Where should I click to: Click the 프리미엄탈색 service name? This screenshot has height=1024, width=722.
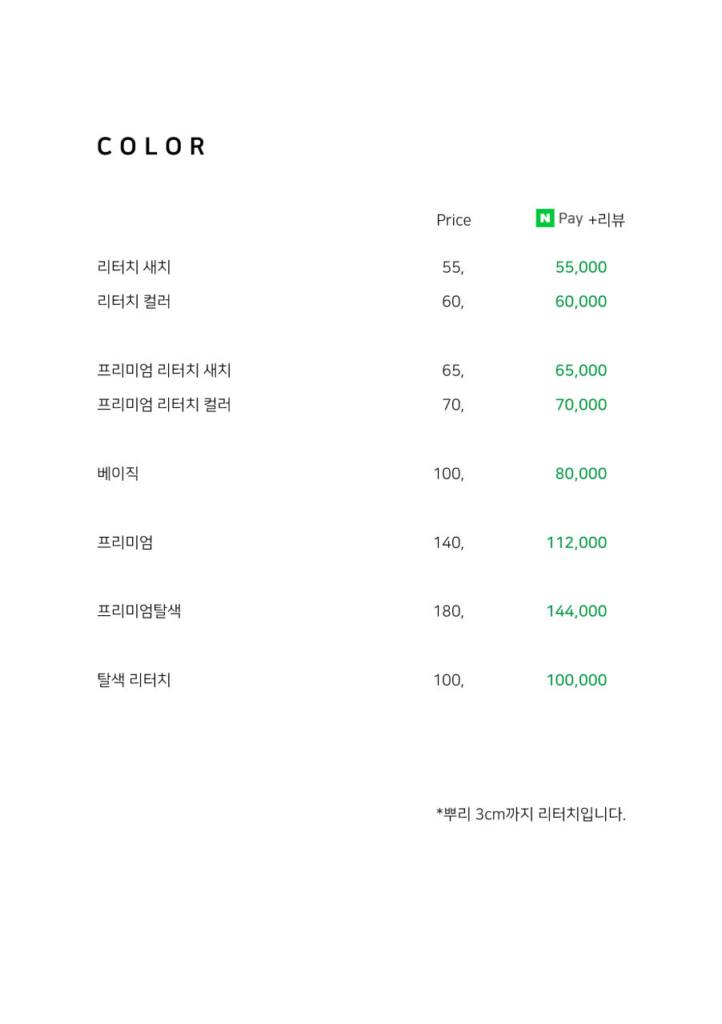pyautogui.click(x=139, y=611)
